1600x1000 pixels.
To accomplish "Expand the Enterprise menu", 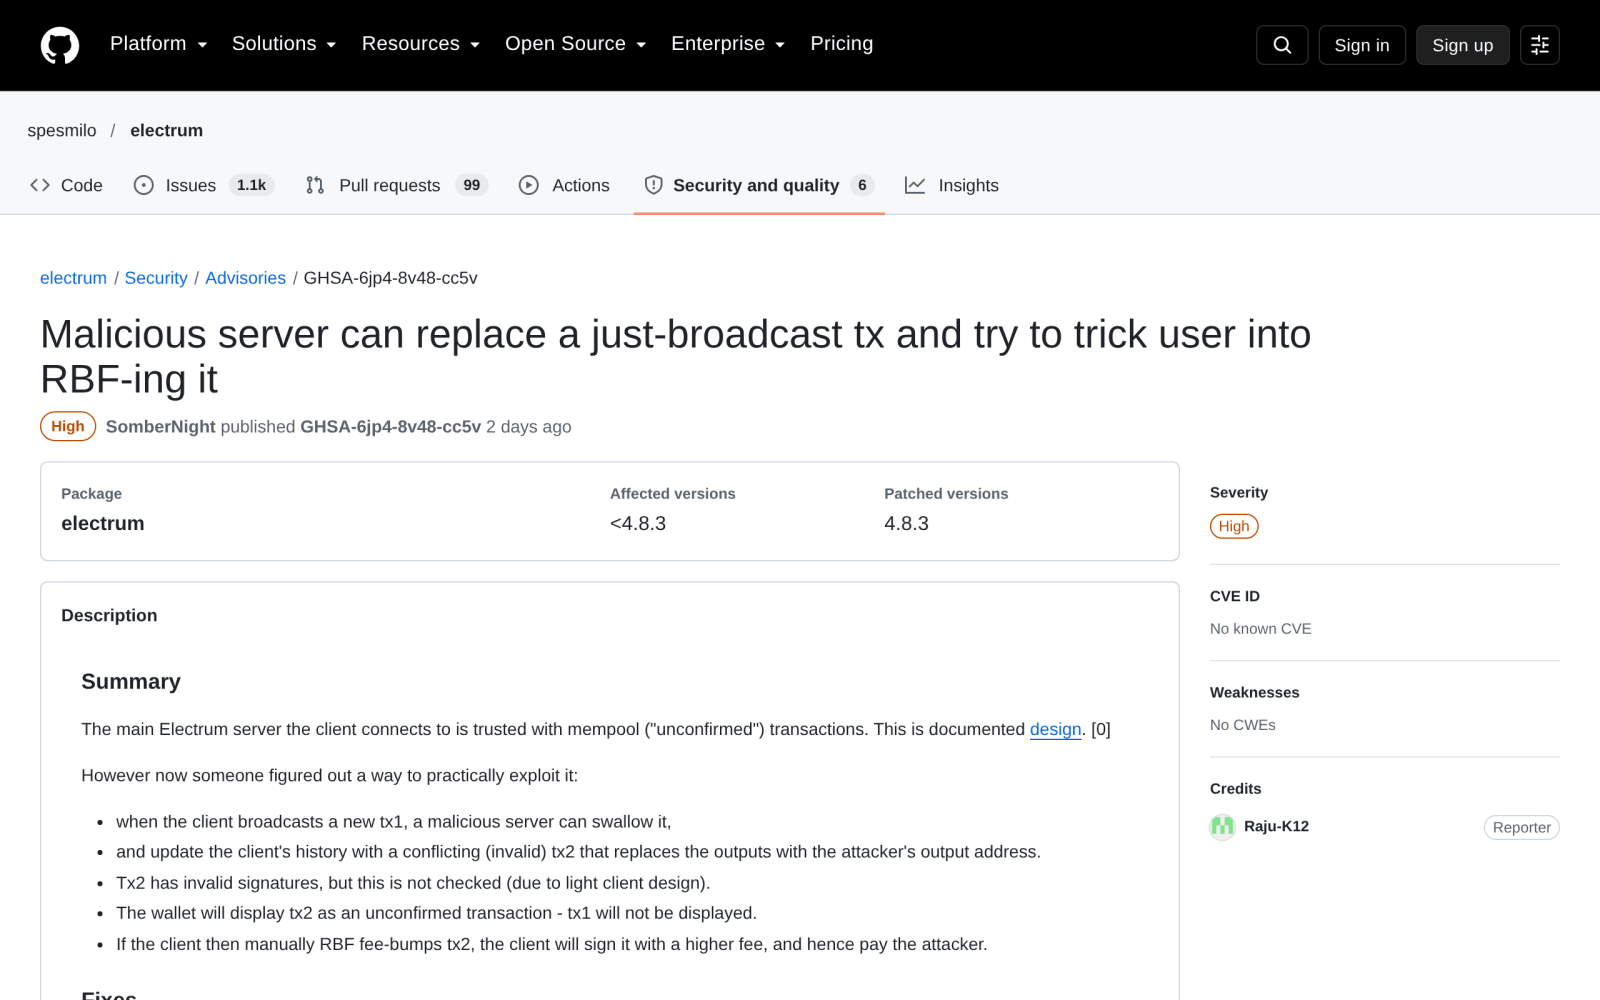I will coord(728,44).
